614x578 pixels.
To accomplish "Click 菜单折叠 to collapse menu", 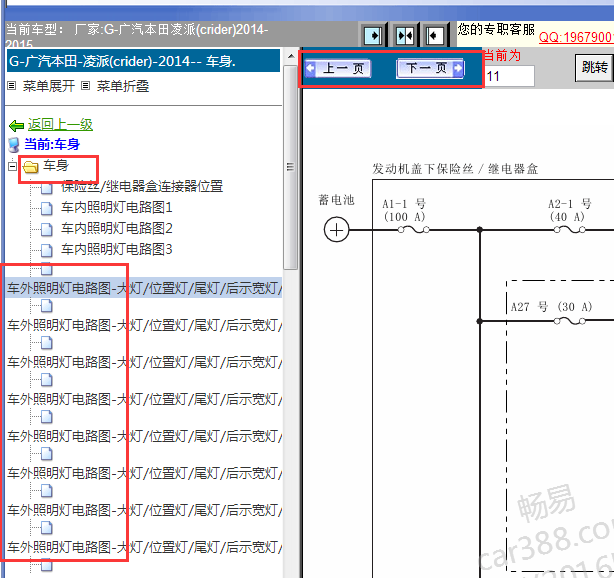I will (123, 86).
